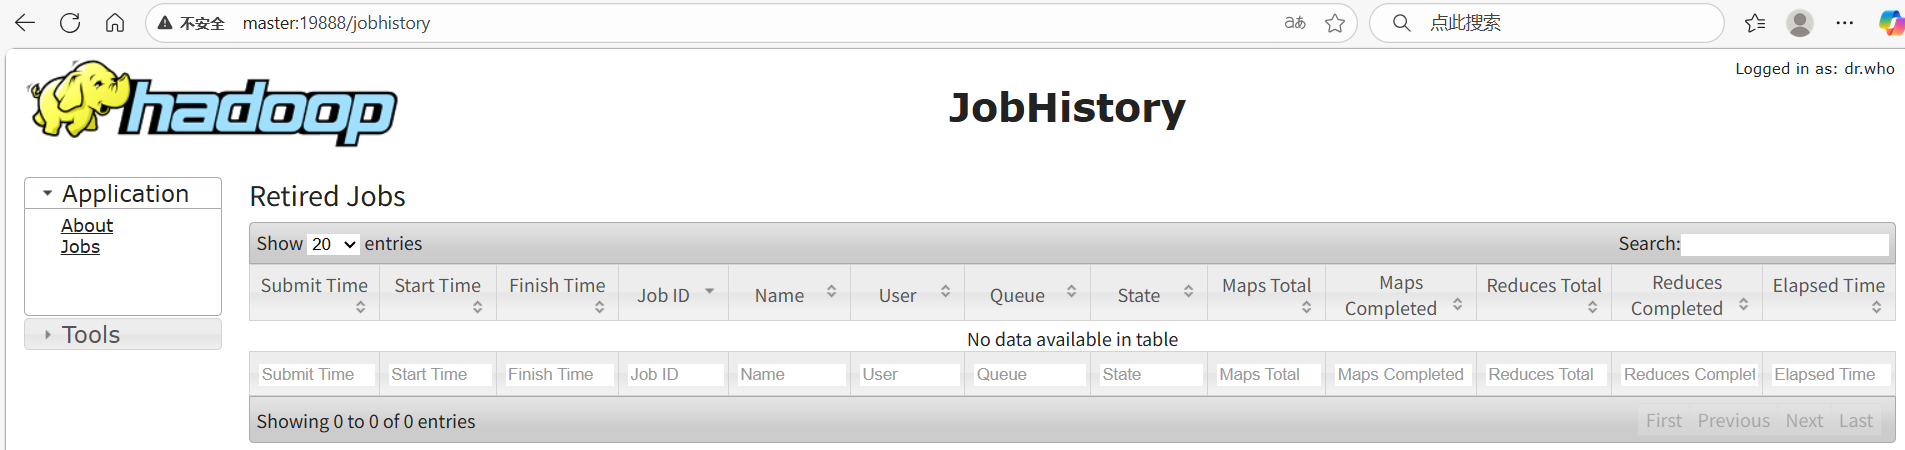Click the Name filter field
Screen dimensions: 1905x450
[791, 374]
